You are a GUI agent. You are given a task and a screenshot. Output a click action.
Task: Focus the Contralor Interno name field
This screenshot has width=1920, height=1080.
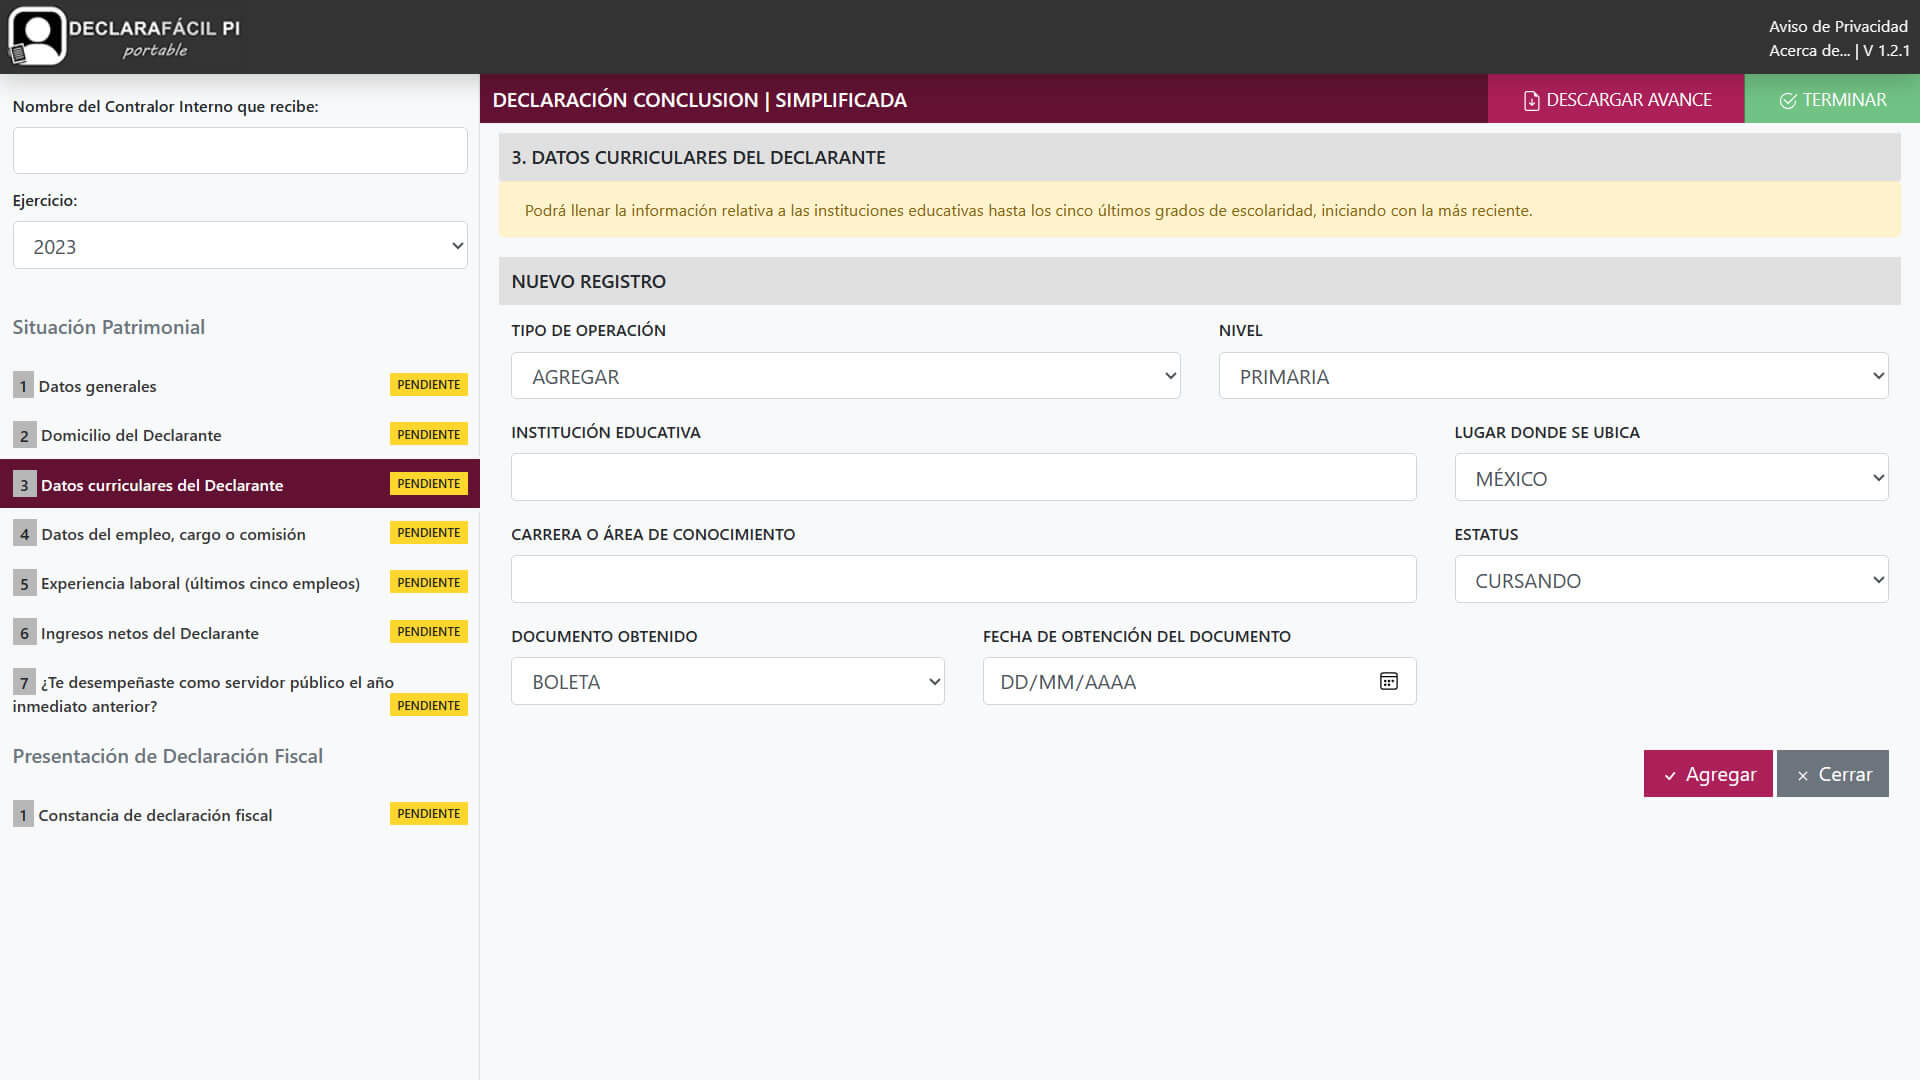point(240,150)
